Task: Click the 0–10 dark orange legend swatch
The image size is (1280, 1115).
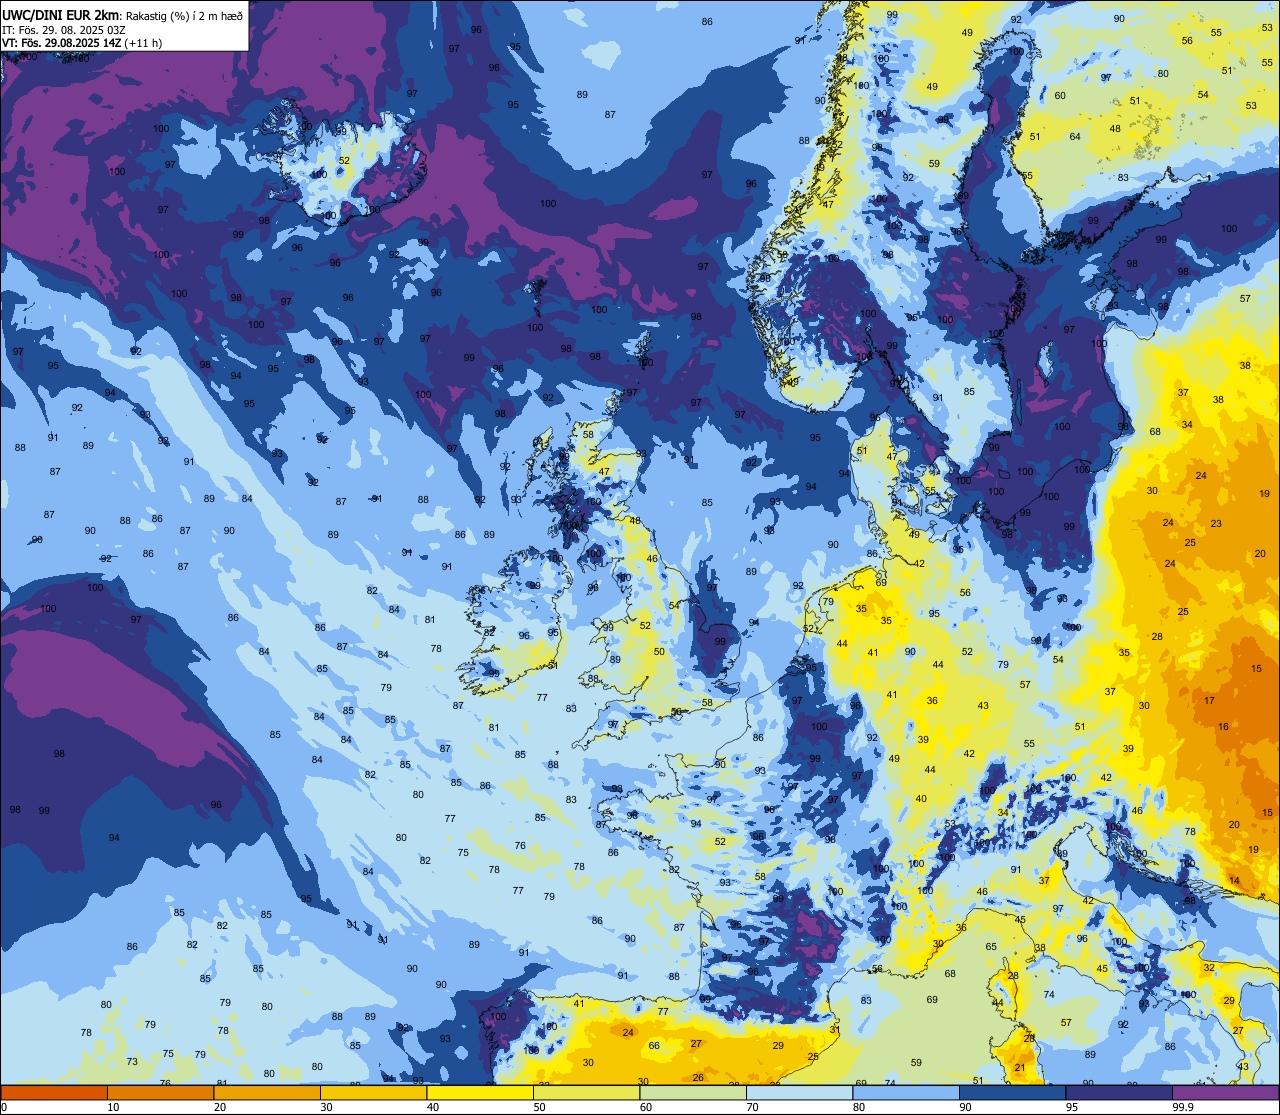Action: (x=54, y=1093)
